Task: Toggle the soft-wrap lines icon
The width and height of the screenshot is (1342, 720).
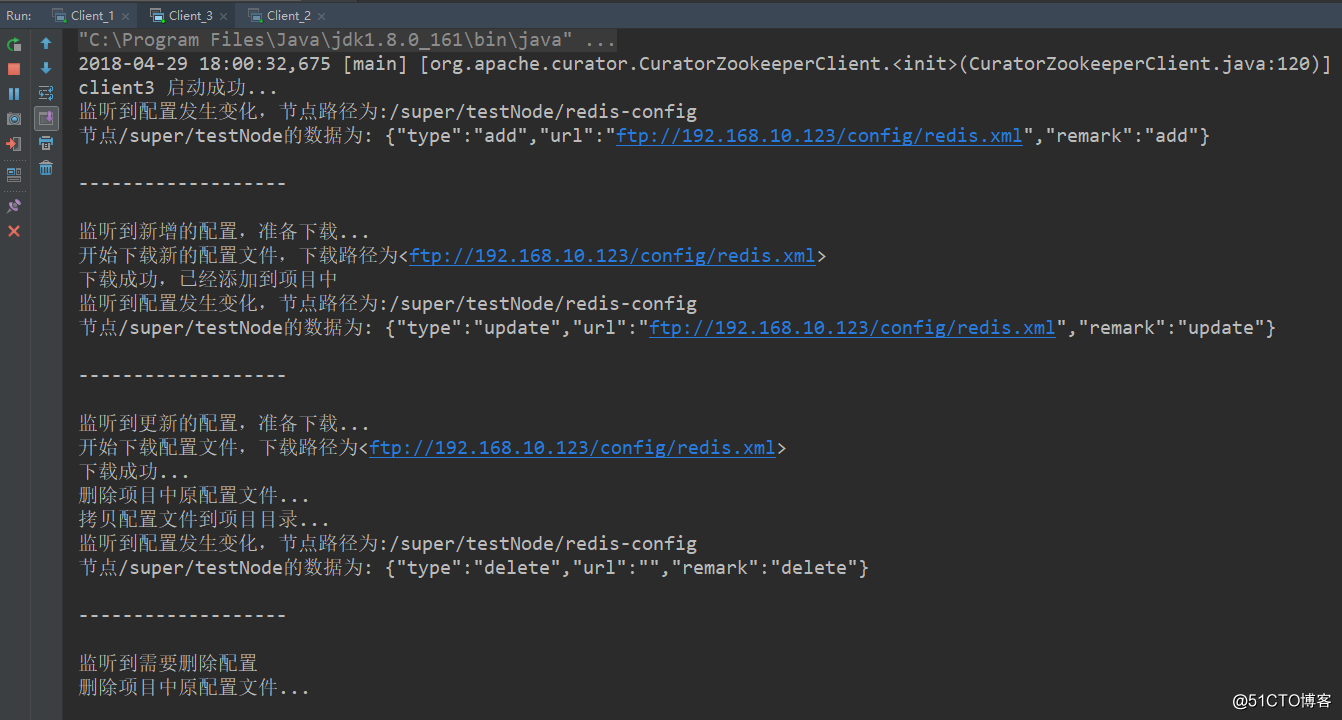Action: [46, 94]
